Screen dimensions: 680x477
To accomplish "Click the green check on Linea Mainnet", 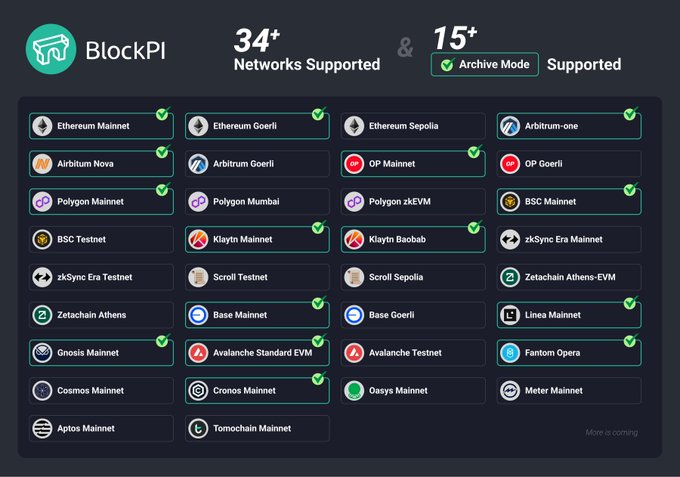I will coord(631,302).
